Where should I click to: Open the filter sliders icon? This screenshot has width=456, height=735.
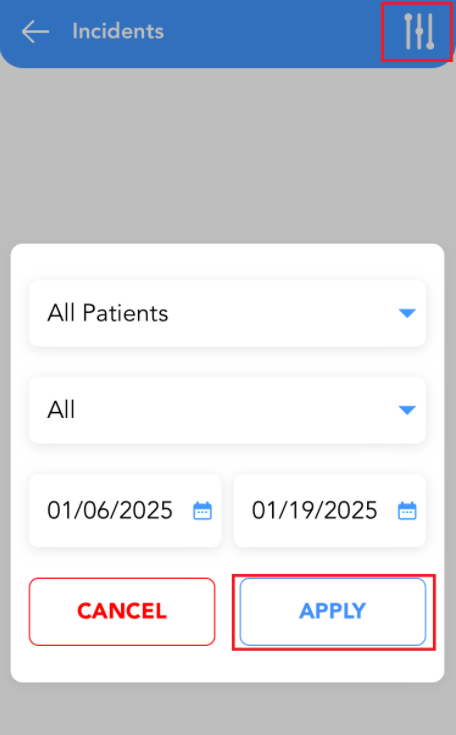(x=419, y=32)
